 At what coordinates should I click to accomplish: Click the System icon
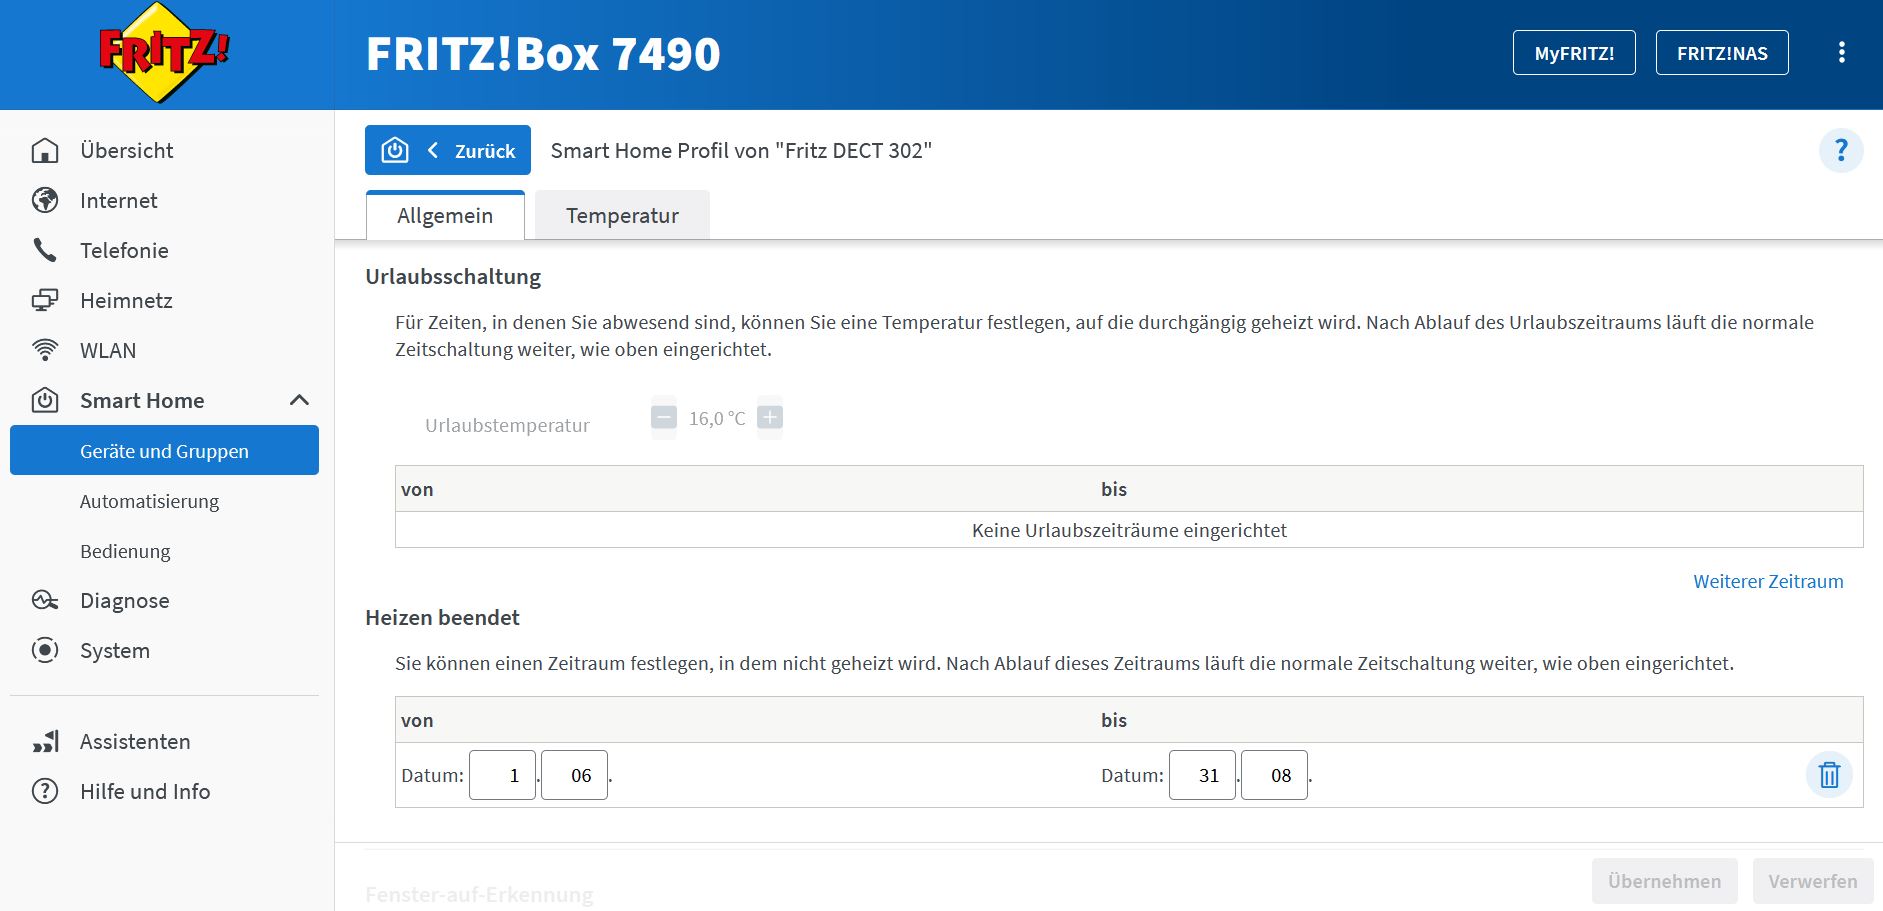[x=45, y=650]
